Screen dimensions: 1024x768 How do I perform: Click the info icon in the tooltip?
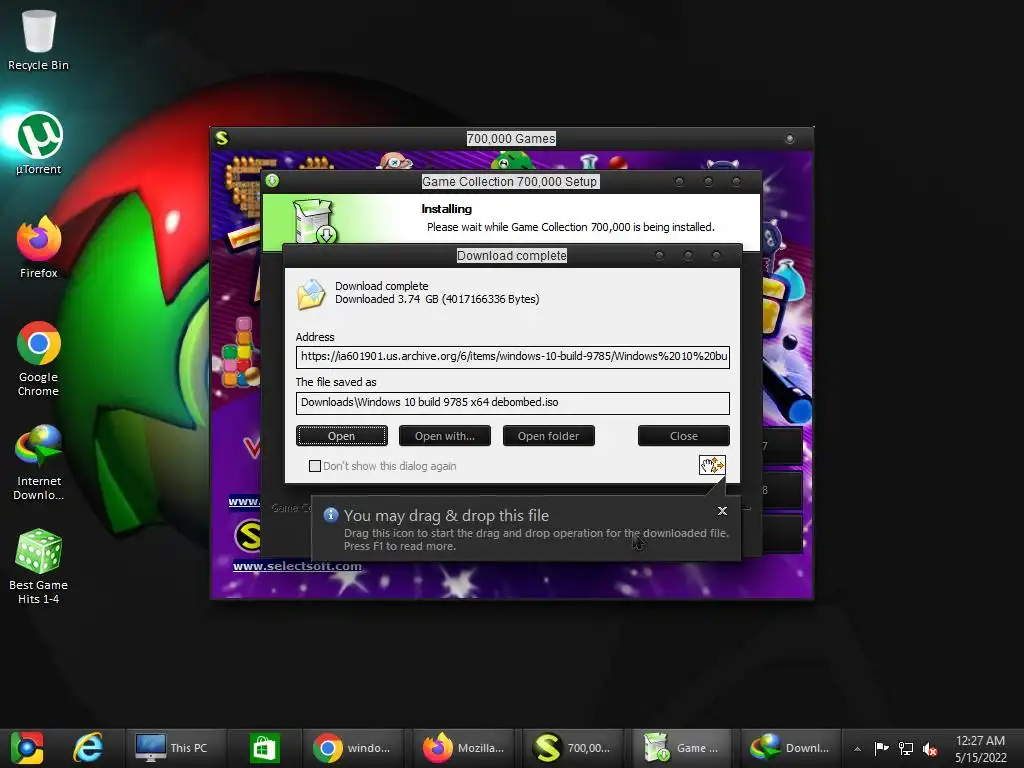pos(331,515)
